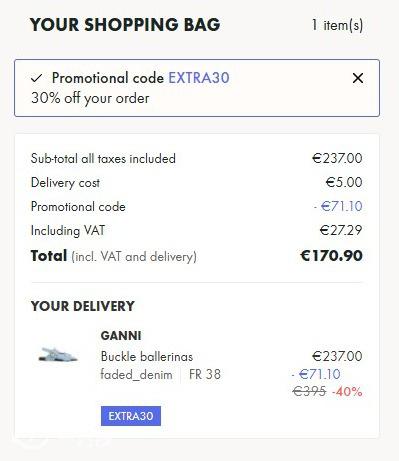Select the Delivery cost €5.00 value
399x461 pixels.
344,182
